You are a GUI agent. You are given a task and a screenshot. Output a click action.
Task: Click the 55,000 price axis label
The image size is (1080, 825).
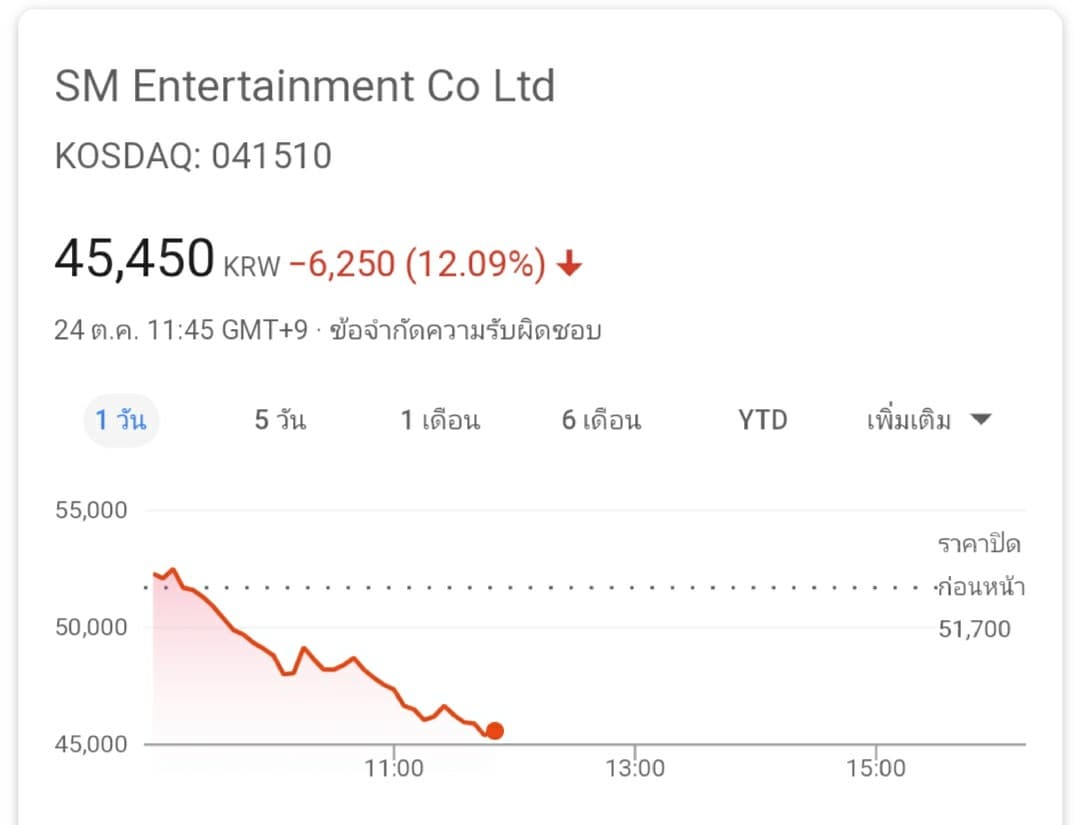[91, 510]
